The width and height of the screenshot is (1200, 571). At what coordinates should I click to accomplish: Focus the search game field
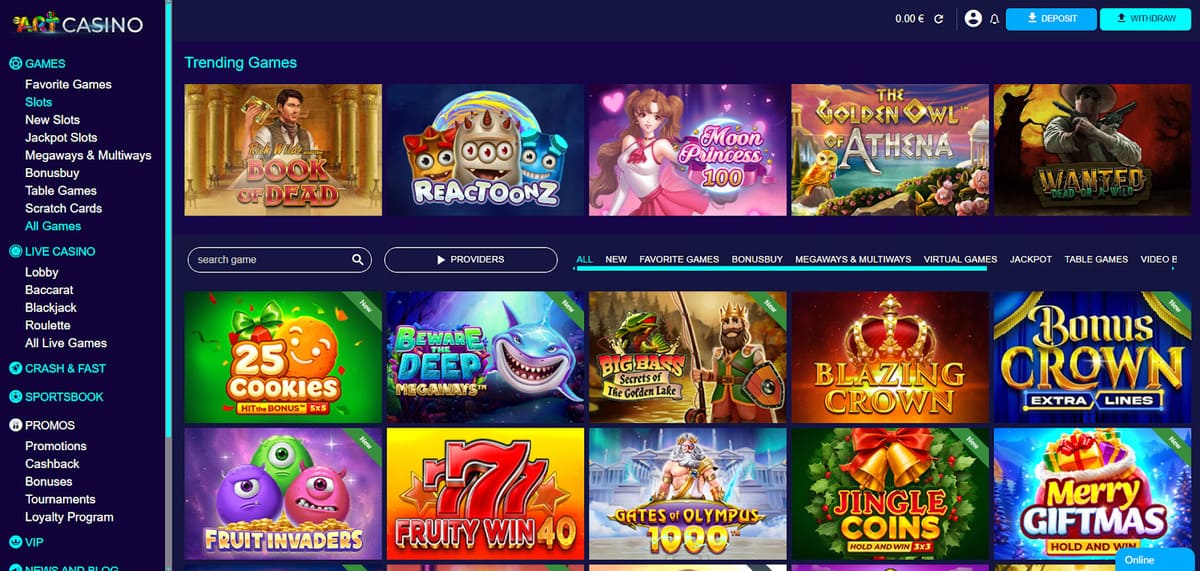click(279, 260)
